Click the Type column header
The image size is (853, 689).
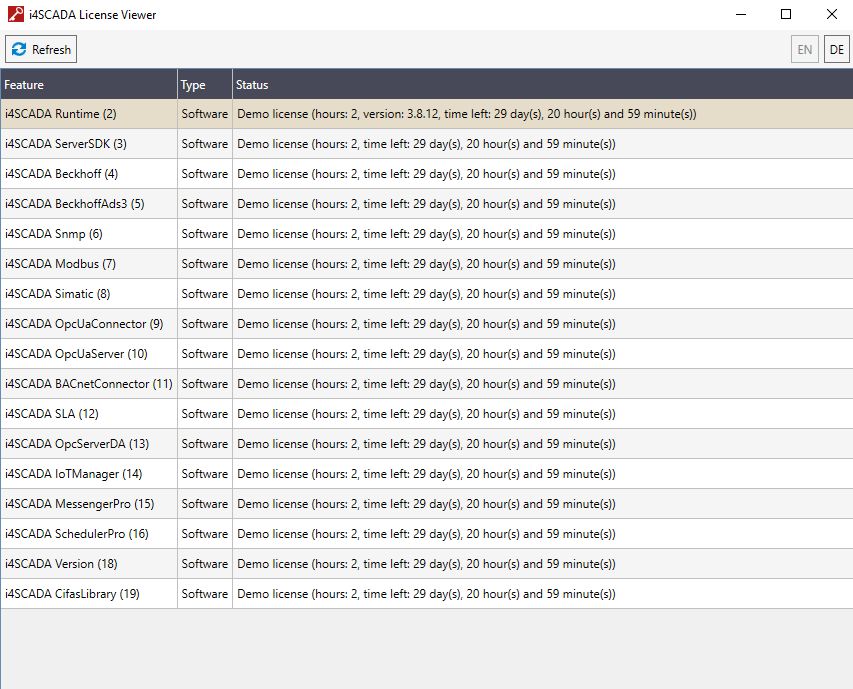205,84
